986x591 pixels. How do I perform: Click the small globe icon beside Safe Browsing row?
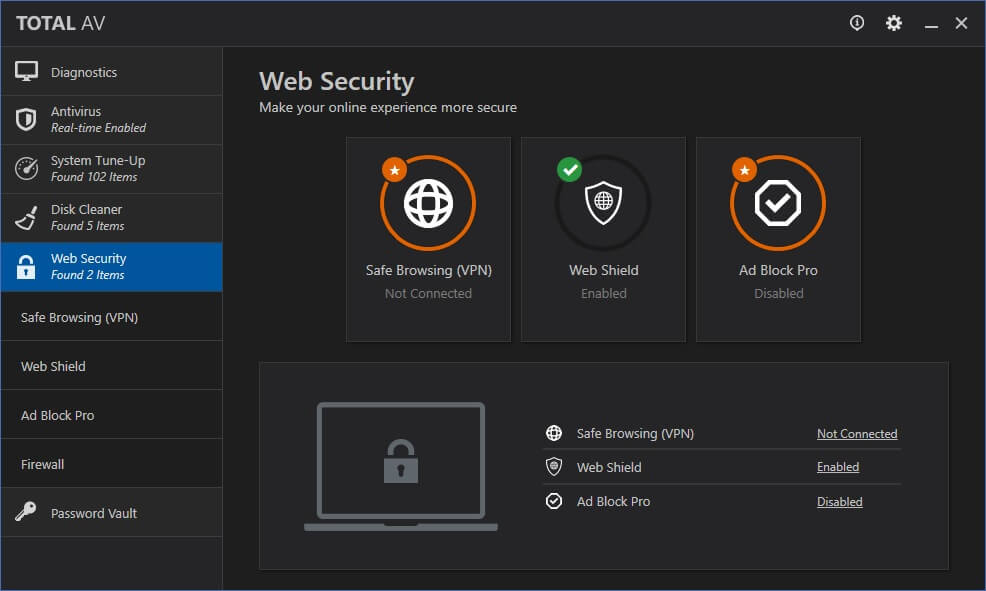(554, 433)
